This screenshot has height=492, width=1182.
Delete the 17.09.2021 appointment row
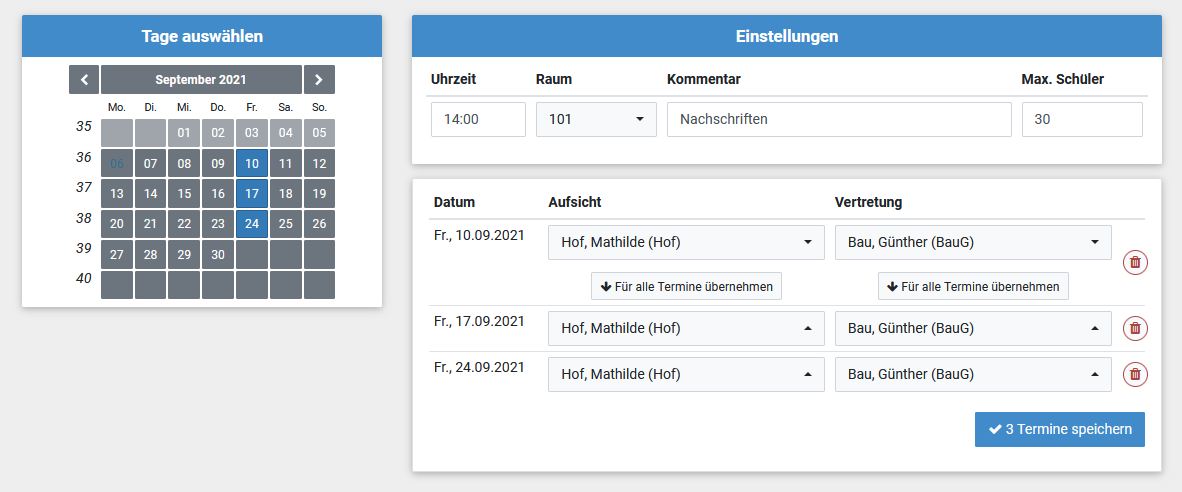(1135, 329)
